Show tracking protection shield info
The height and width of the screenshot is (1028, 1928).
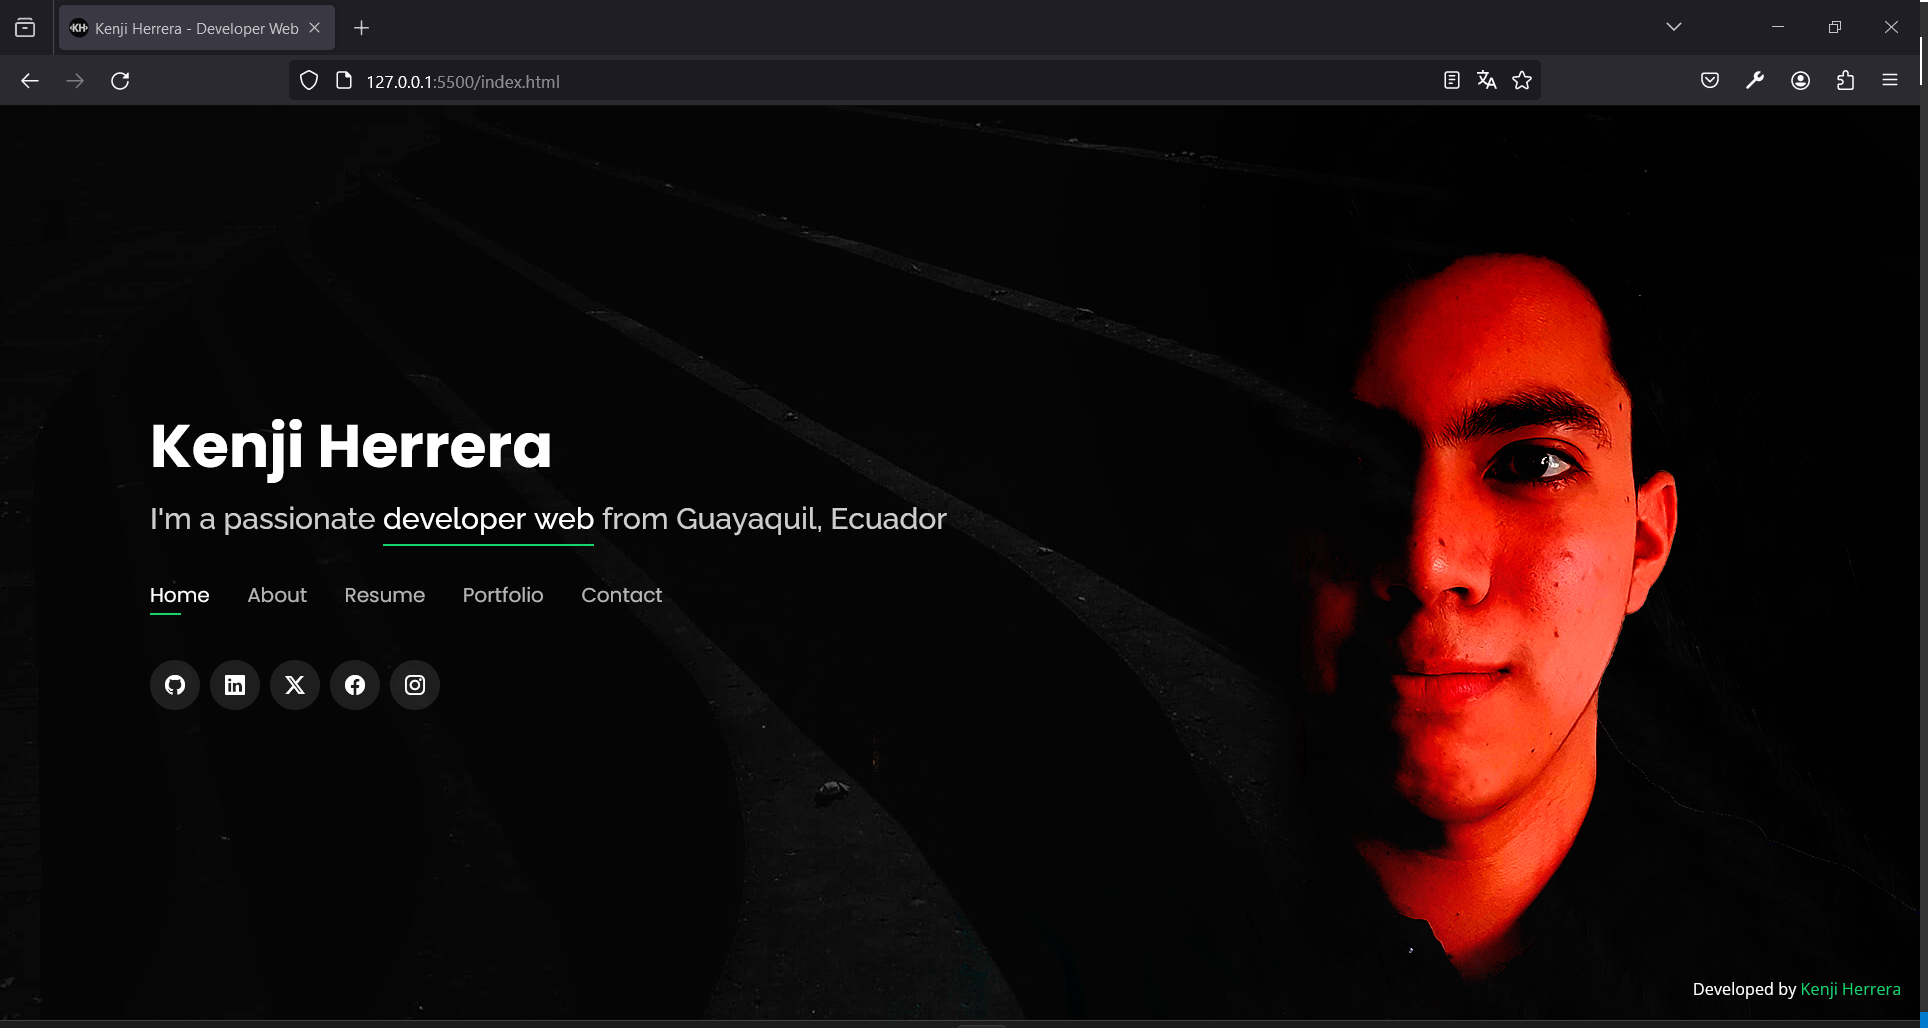309,81
